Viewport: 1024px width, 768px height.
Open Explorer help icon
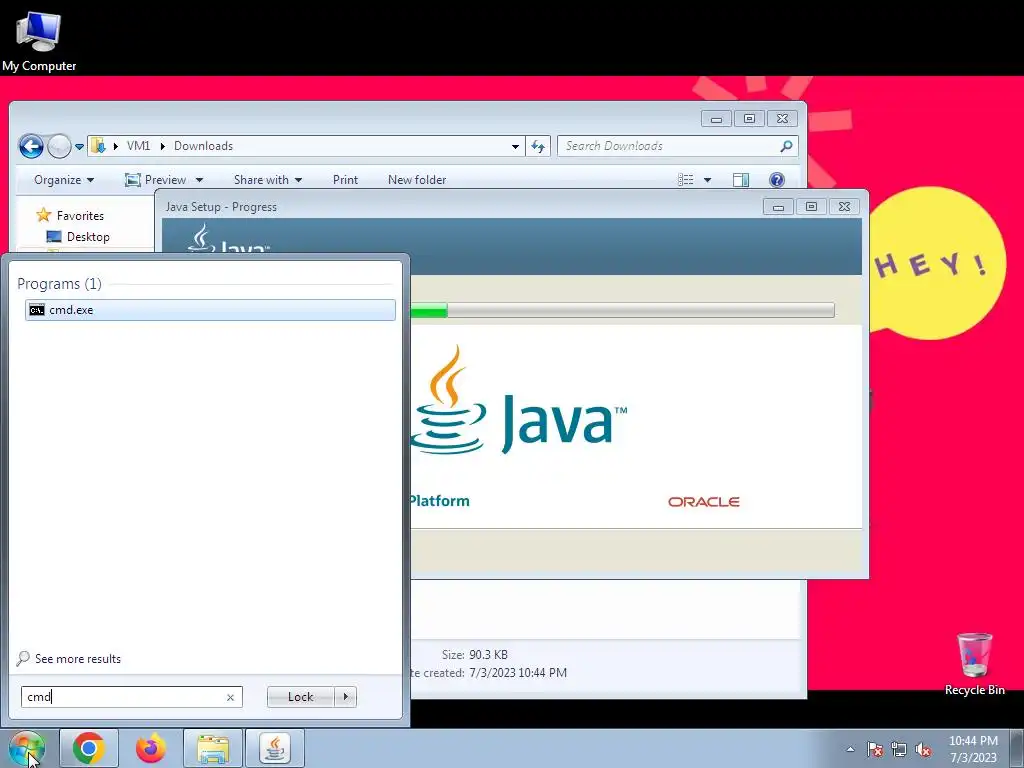pyautogui.click(x=776, y=180)
